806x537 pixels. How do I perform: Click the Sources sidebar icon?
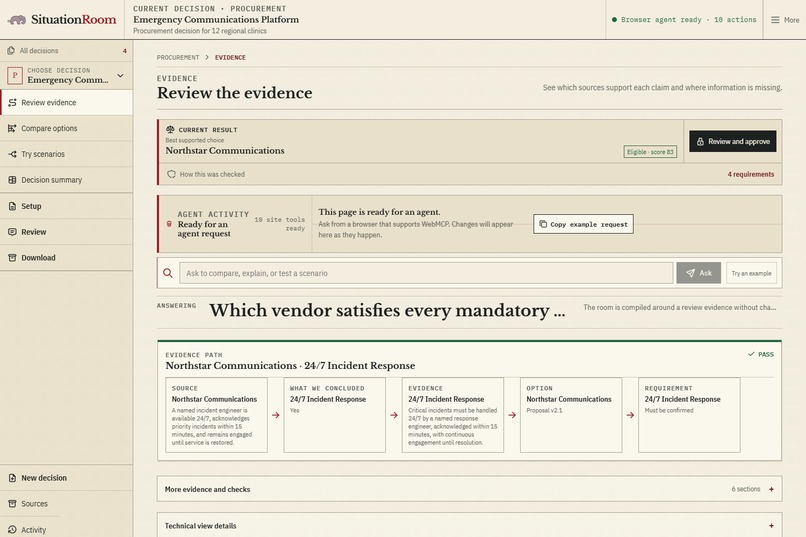click(x=12, y=504)
